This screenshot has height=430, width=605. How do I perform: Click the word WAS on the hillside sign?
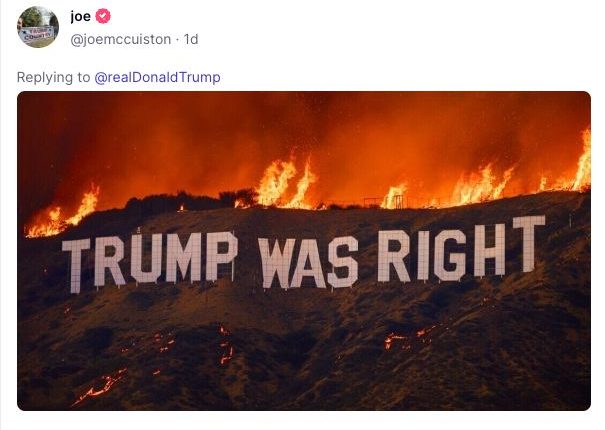coord(308,262)
